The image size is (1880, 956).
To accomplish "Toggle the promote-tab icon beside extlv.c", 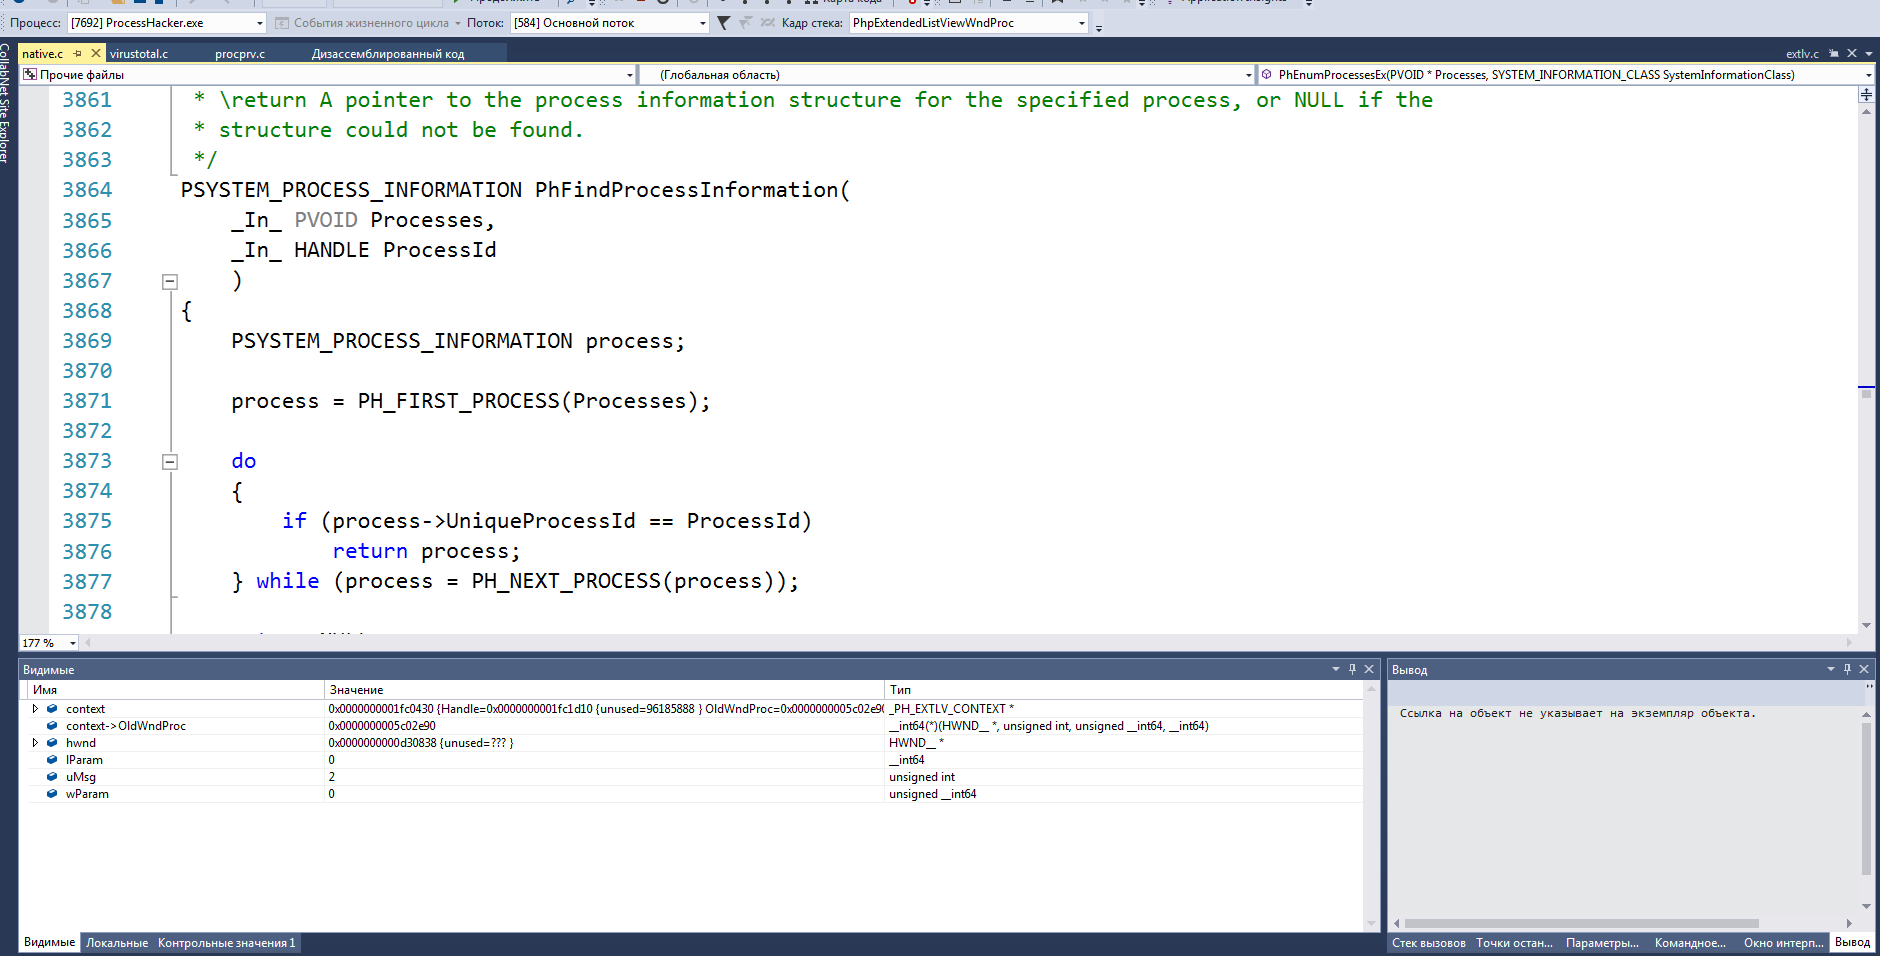I will (x=1834, y=54).
